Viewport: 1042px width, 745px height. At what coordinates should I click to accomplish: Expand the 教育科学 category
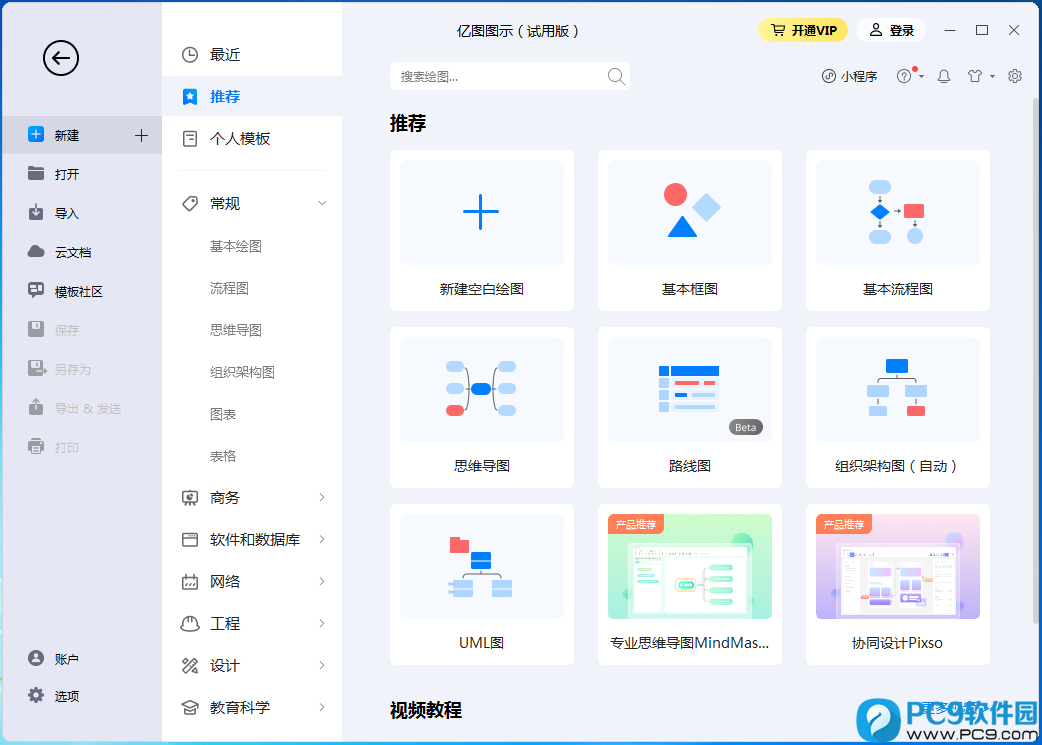point(322,707)
